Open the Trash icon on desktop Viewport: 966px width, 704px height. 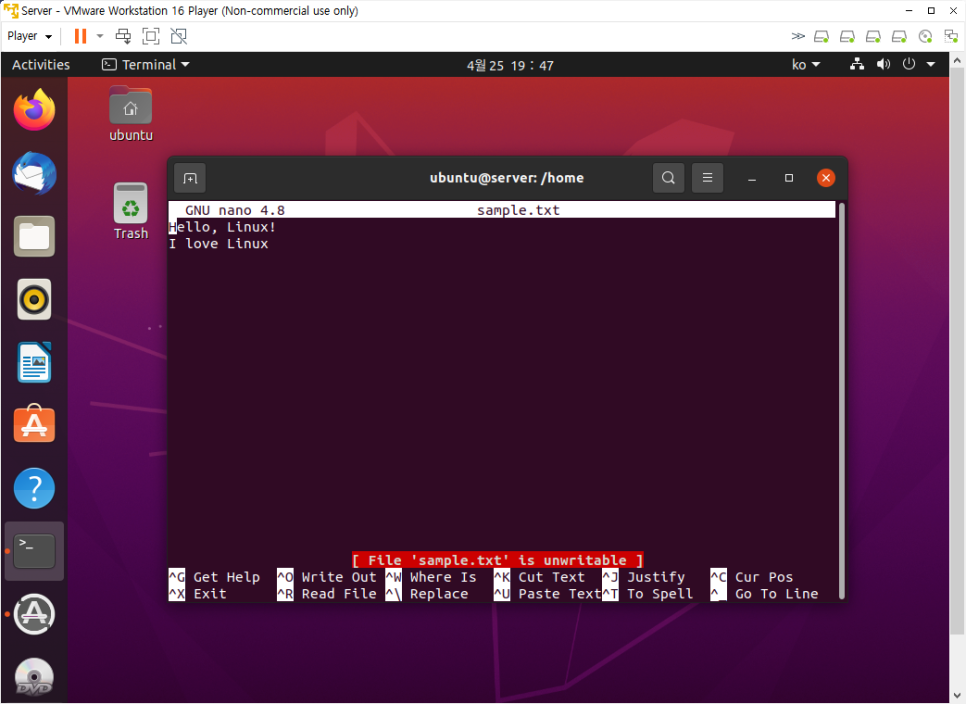point(131,211)
